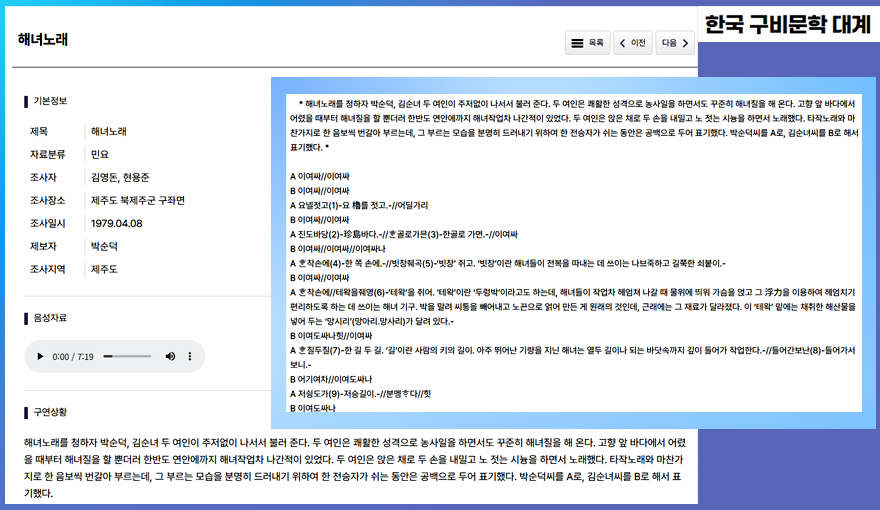Click the audio time display 0:00 / 7:19
This screenshot has height=510, width=880.
72,357
